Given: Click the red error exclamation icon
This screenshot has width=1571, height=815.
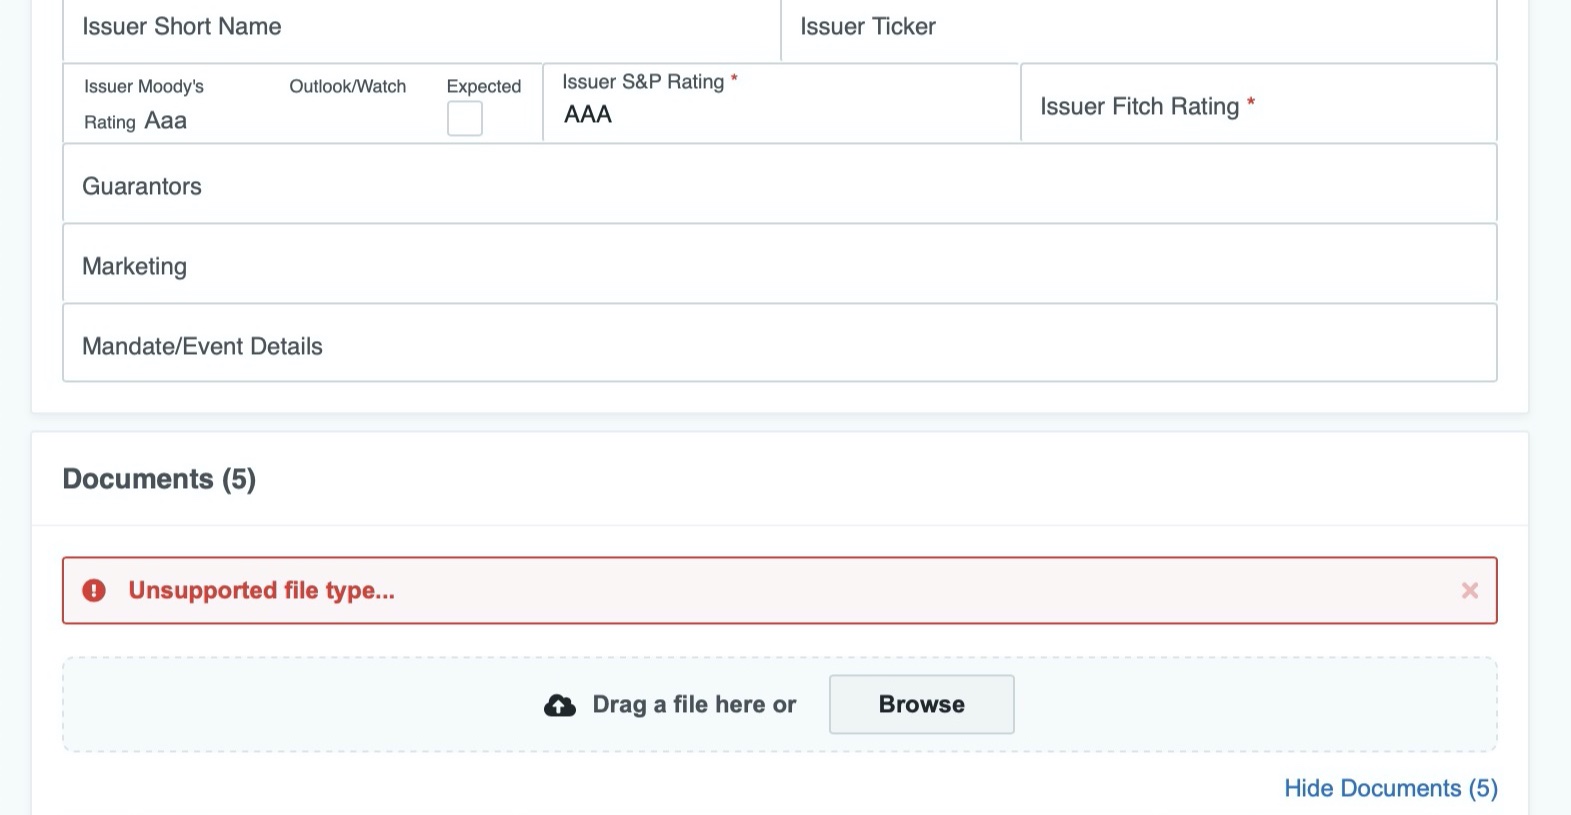Looking at the screenshot, I should (94, 591).
